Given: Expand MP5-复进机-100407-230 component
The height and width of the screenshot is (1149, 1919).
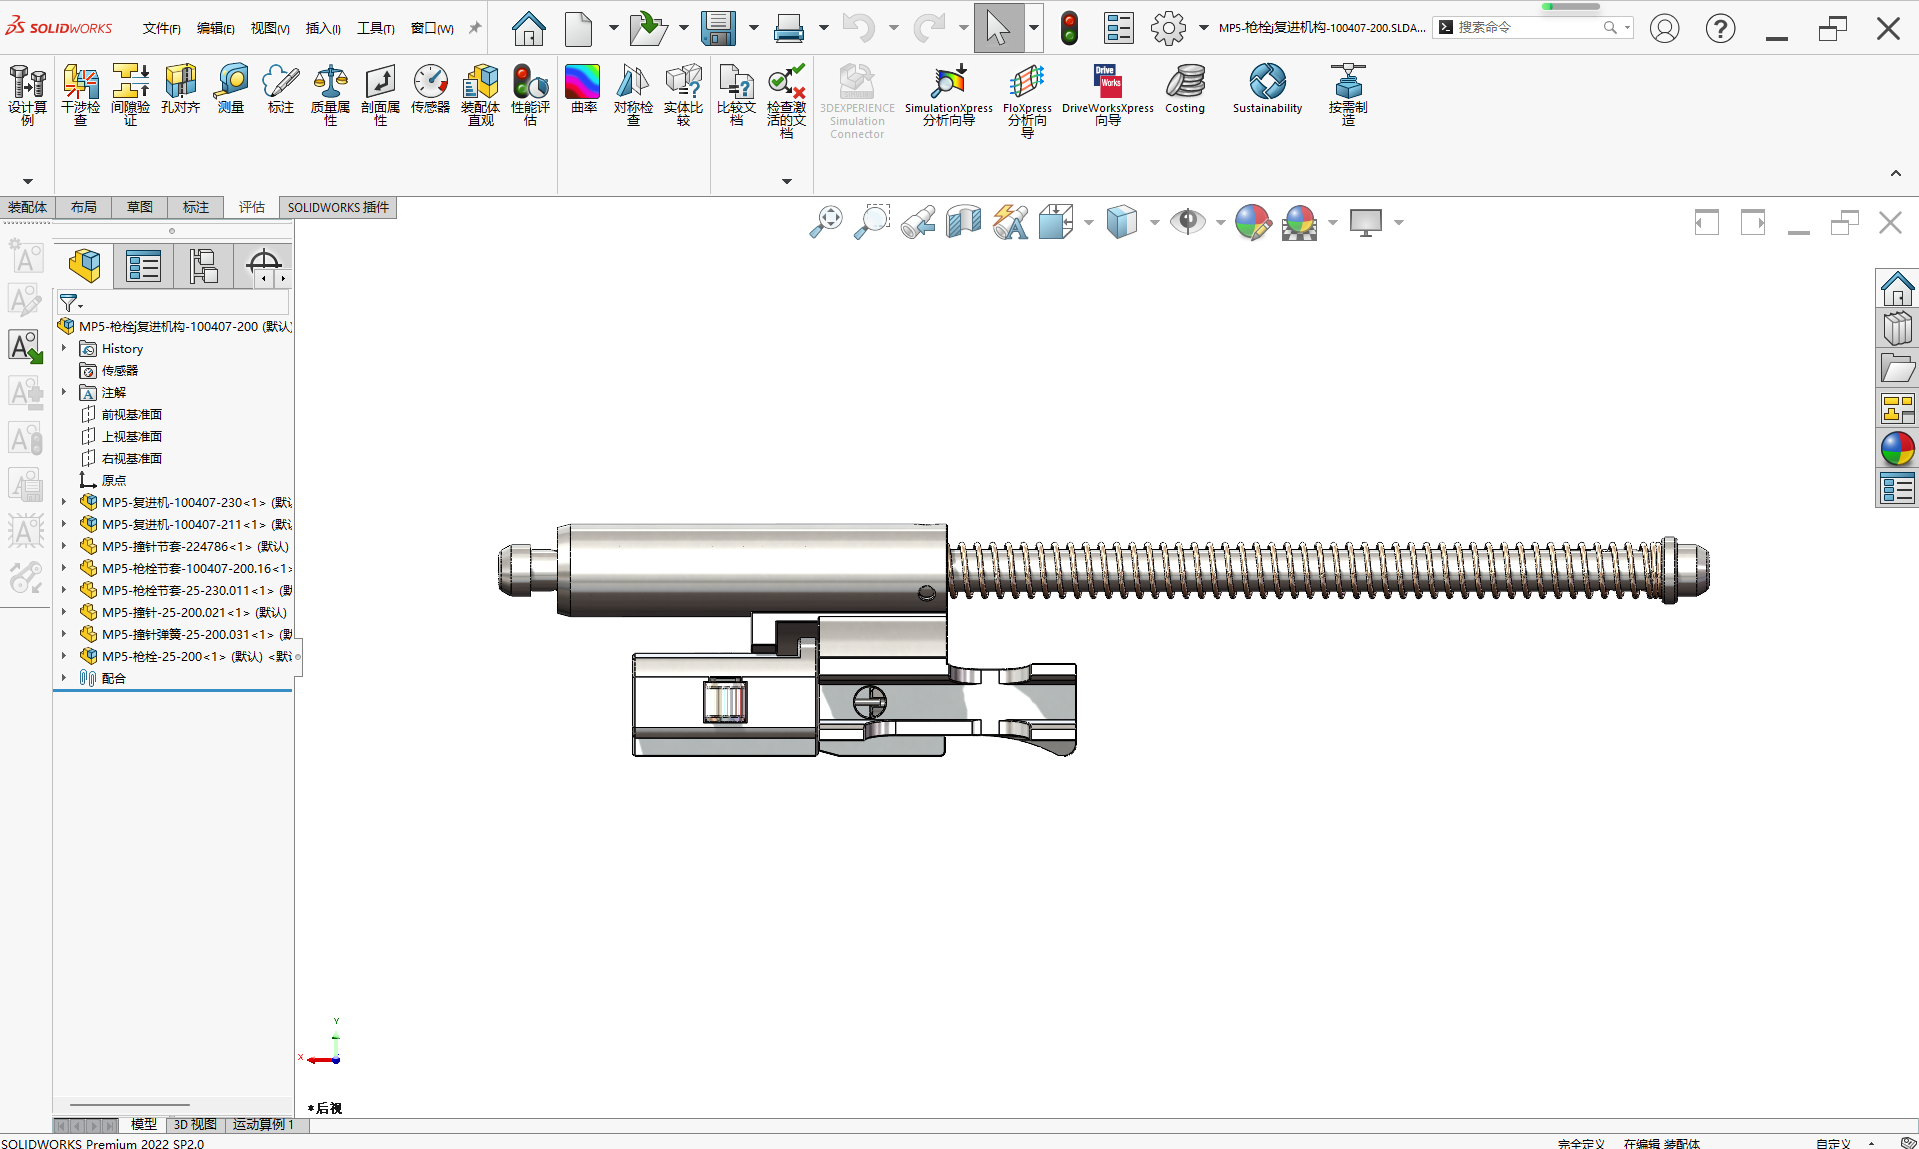Looking at the screenshot, I should [64, 502].
